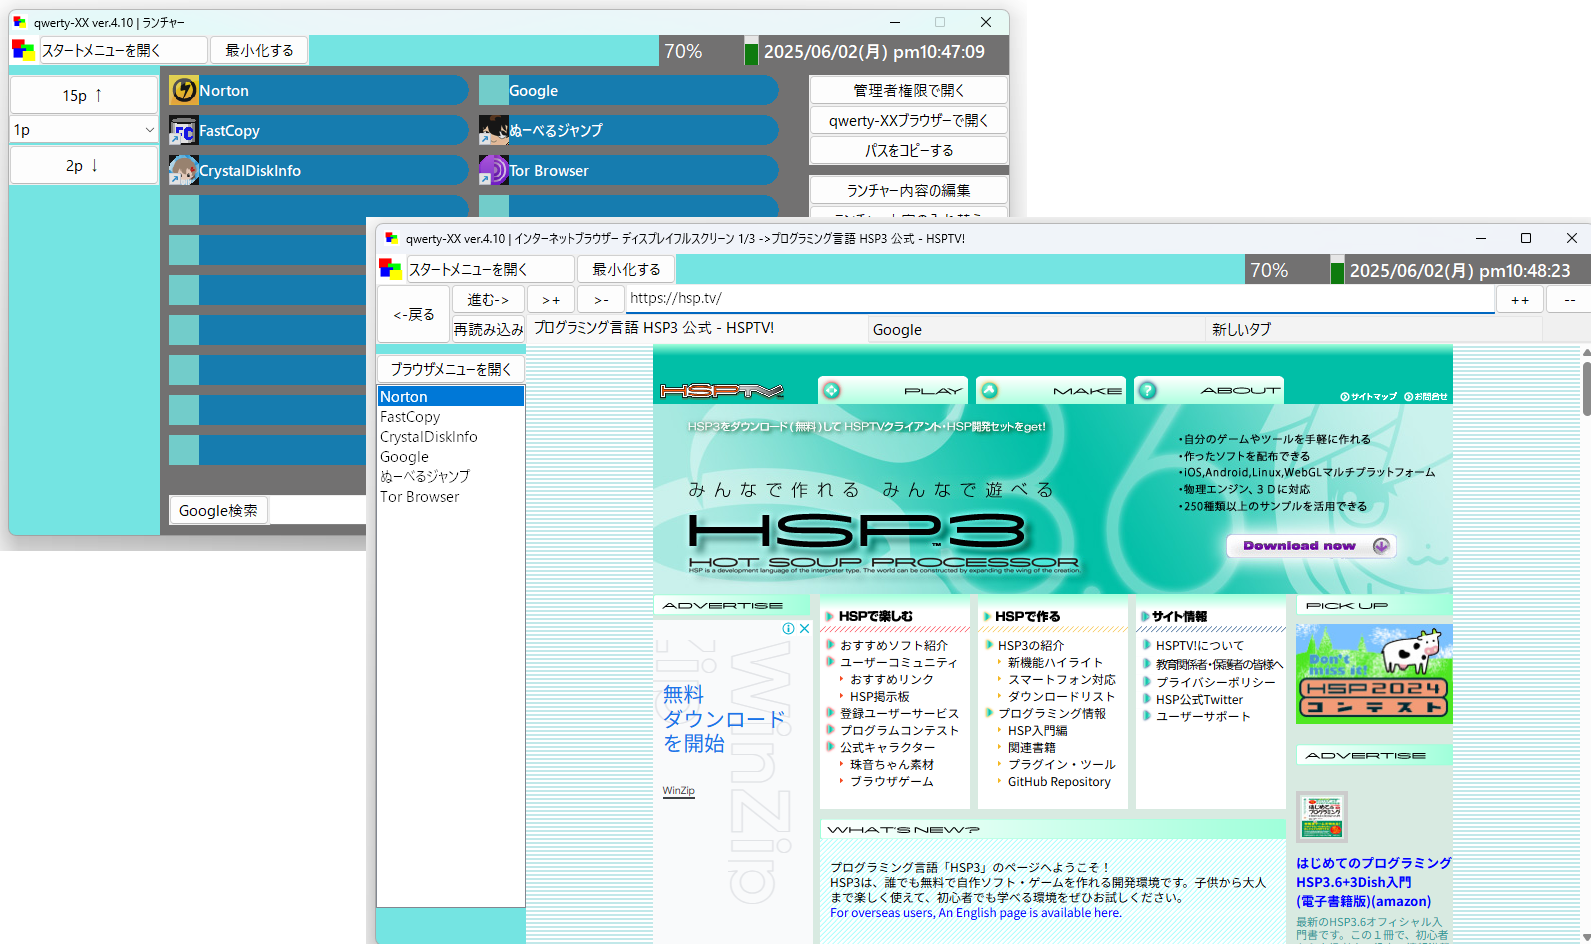The width and height of the screenshot is (1591, 944).
Task: Click the HSP book cover thumbnail
Action: click(x=1322, y=817)
